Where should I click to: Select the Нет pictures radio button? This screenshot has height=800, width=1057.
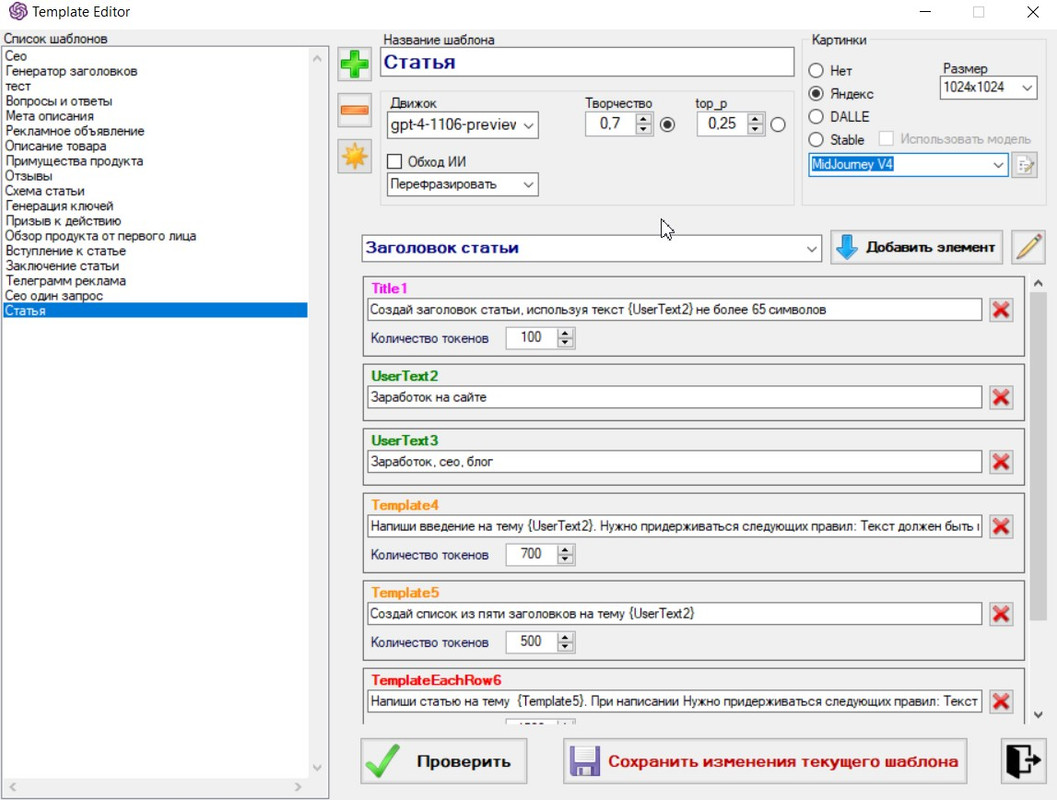816,71
